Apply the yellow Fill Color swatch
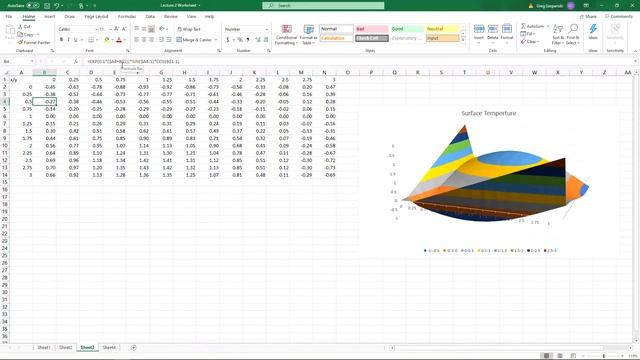Viewport: 640px width, 360px height. 107,40
